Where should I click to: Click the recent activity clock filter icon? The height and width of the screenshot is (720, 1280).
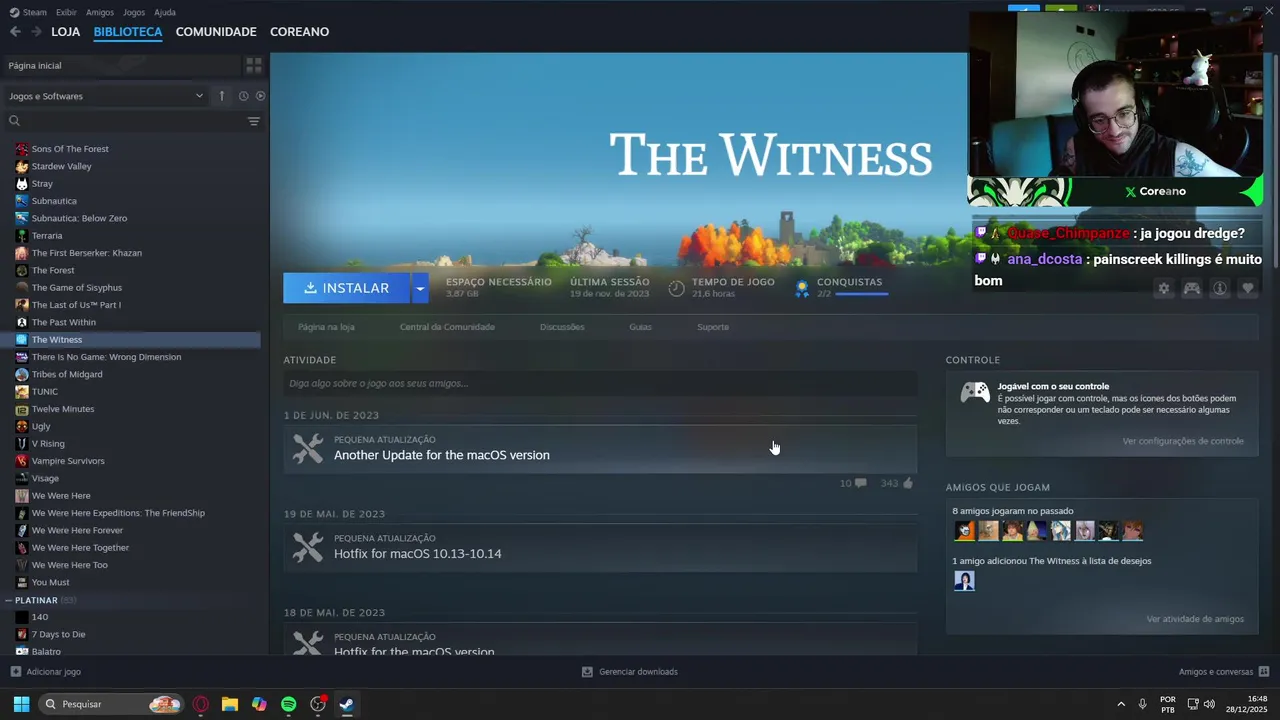243,96
